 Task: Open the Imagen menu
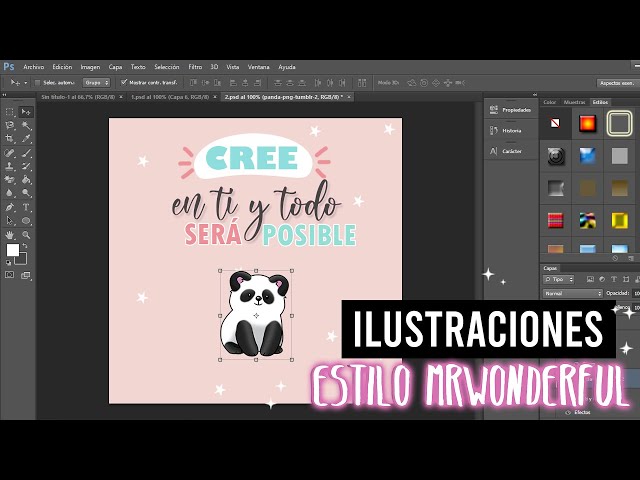pyautogui.click(x=90, y=67)
